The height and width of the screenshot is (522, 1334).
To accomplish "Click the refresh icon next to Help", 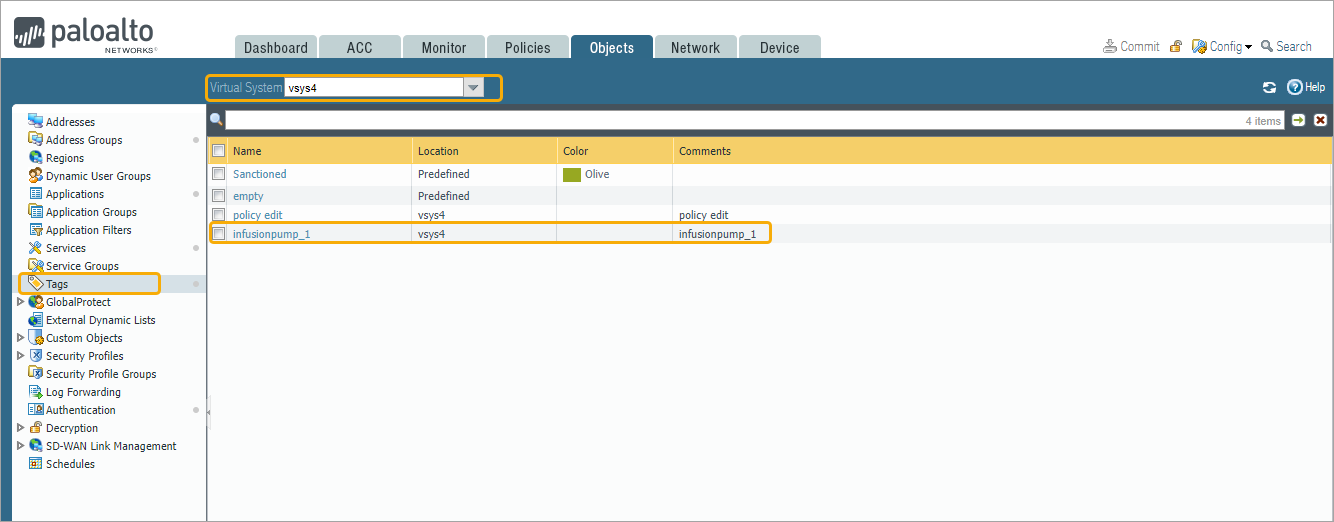I will (1269, 88).
